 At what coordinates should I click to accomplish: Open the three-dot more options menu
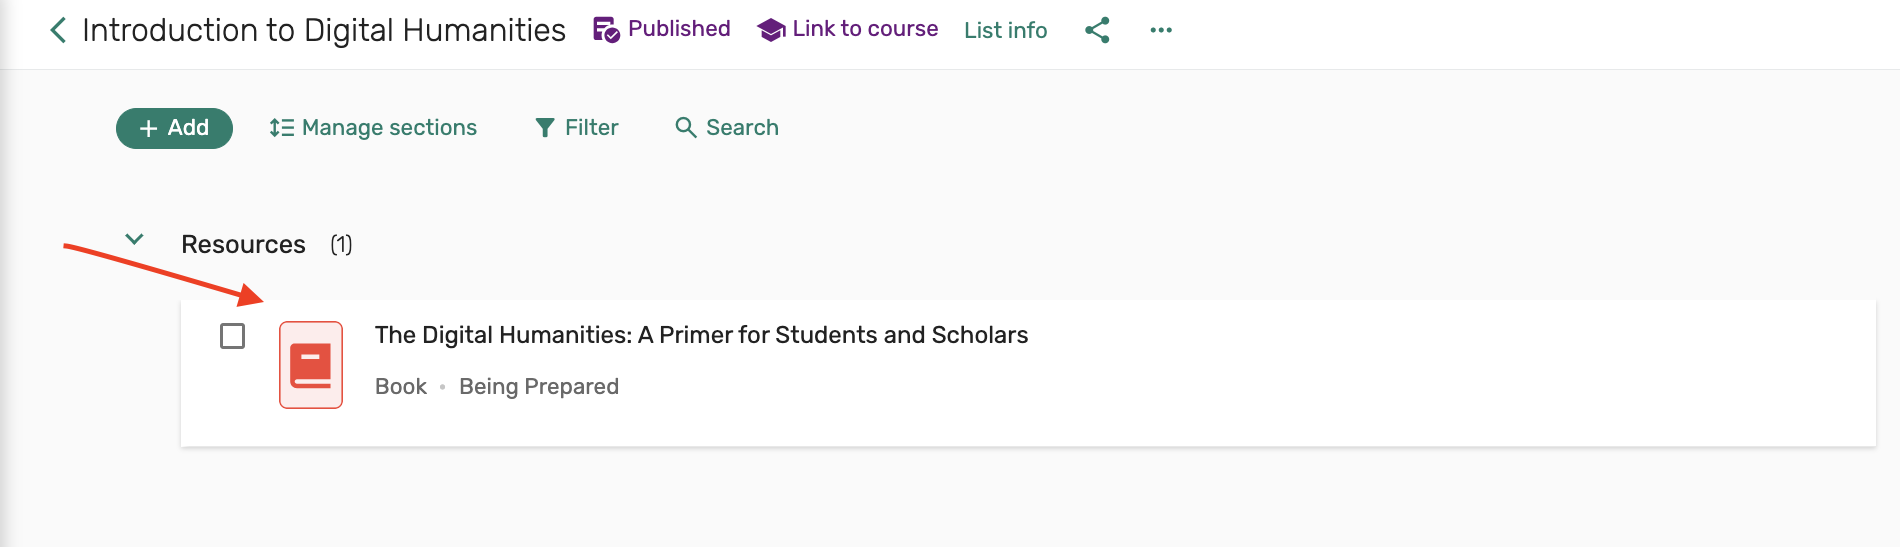click(x=1160, y=30)
